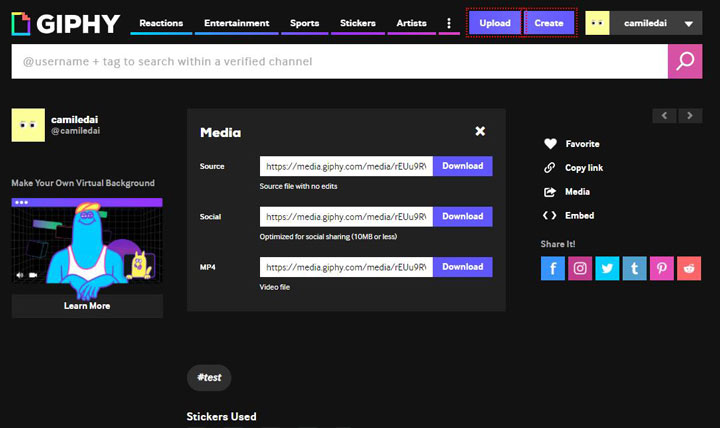
Task: Click the search input field
Action: (x=339, y=62)
